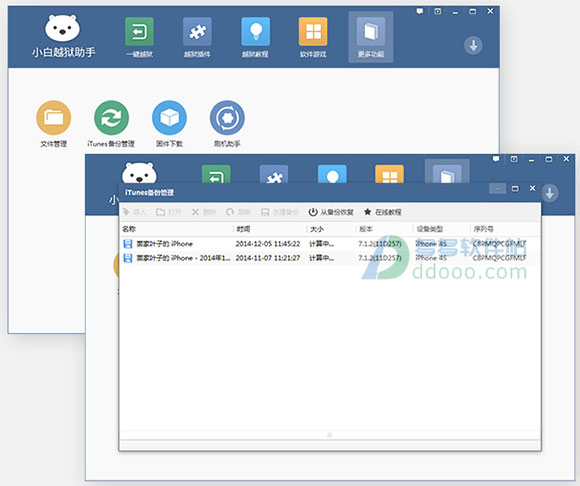Click backup name ending 'iPhone - 2014年1...'

(183, 258)
